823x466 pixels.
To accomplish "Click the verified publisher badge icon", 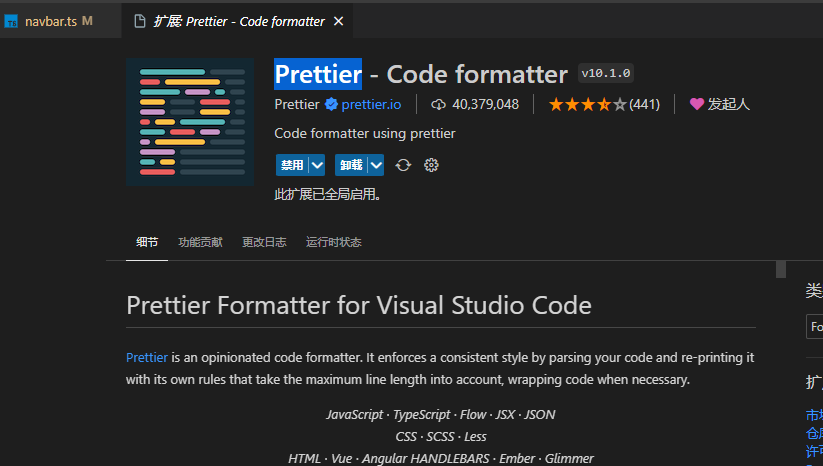I will tap(331, 104).
